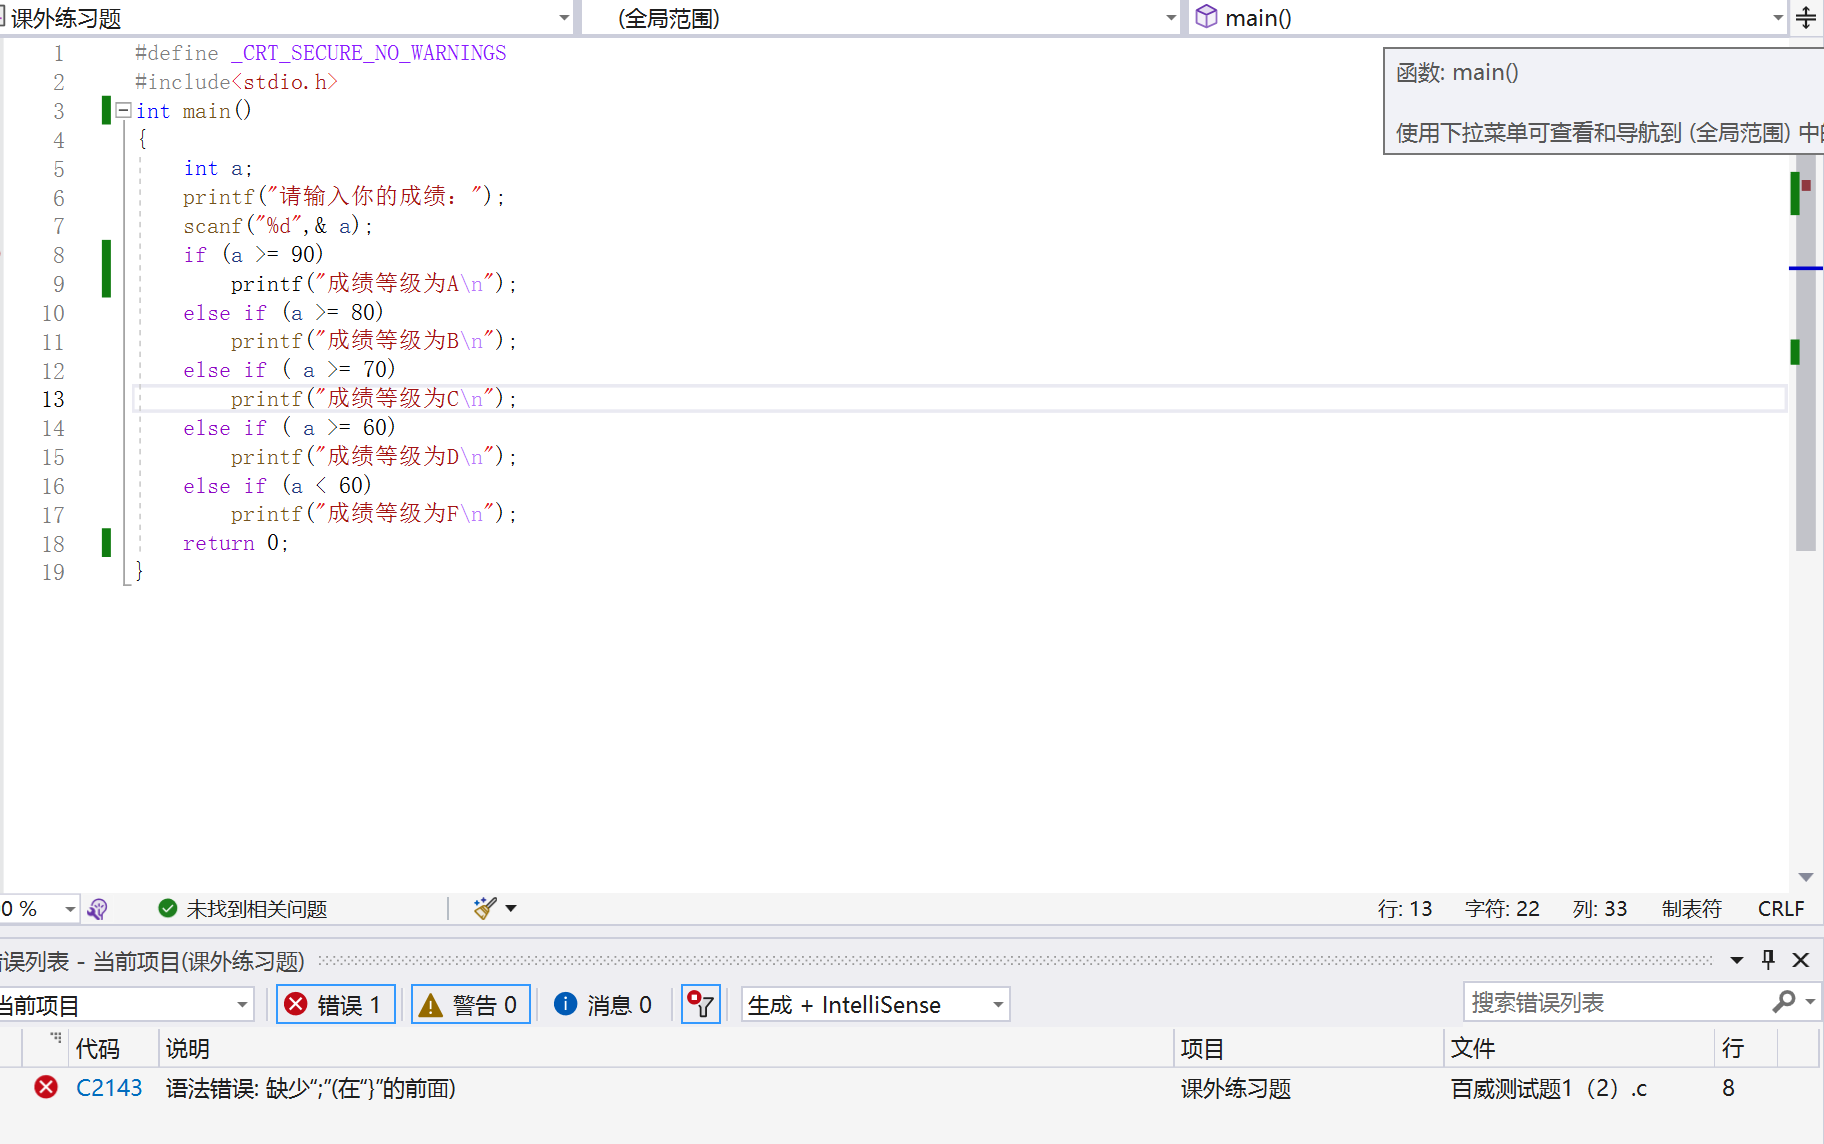Toggle the Messages 0 filter button
This screenshot has width=1824, height=1144.
[x=604, y=1004]
